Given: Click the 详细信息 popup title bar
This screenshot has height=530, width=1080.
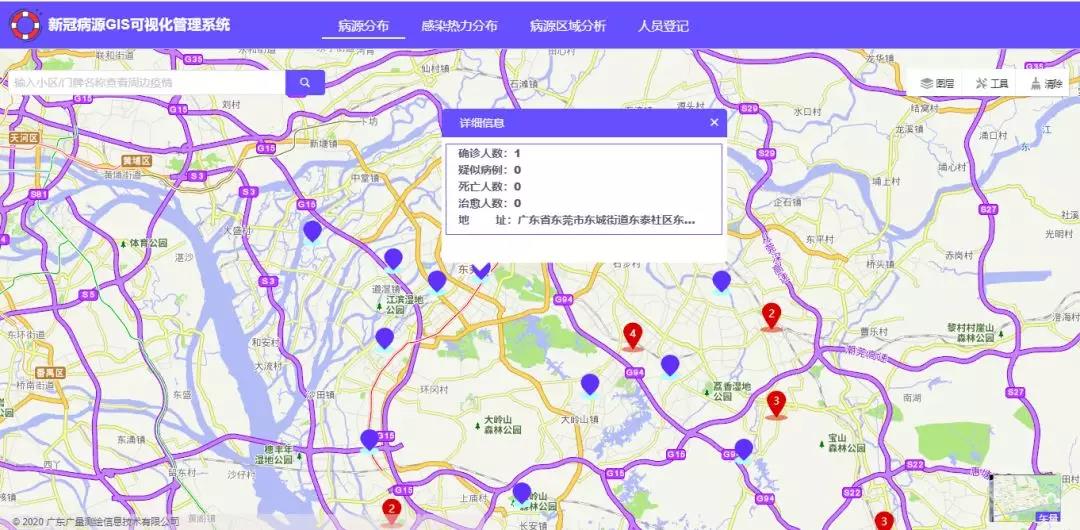Looking at the screenshot, I should tap(570, 123).
